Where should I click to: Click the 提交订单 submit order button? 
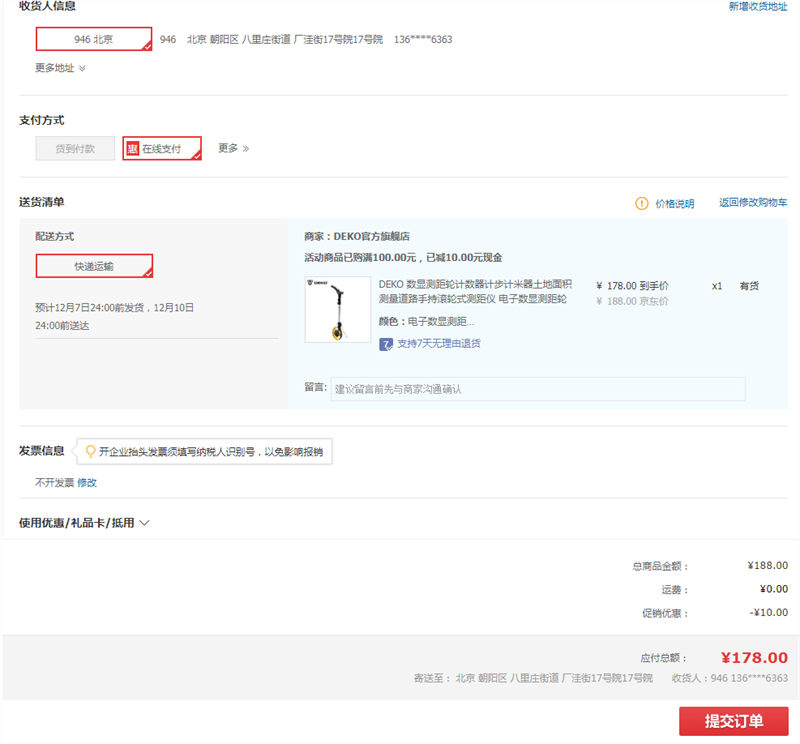[733, 722]
